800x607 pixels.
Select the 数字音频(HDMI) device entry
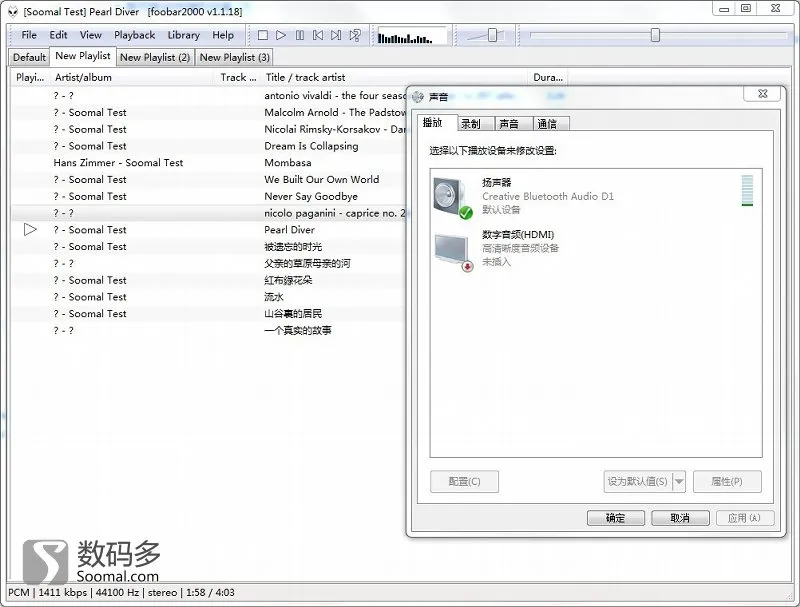click(596, 248)
